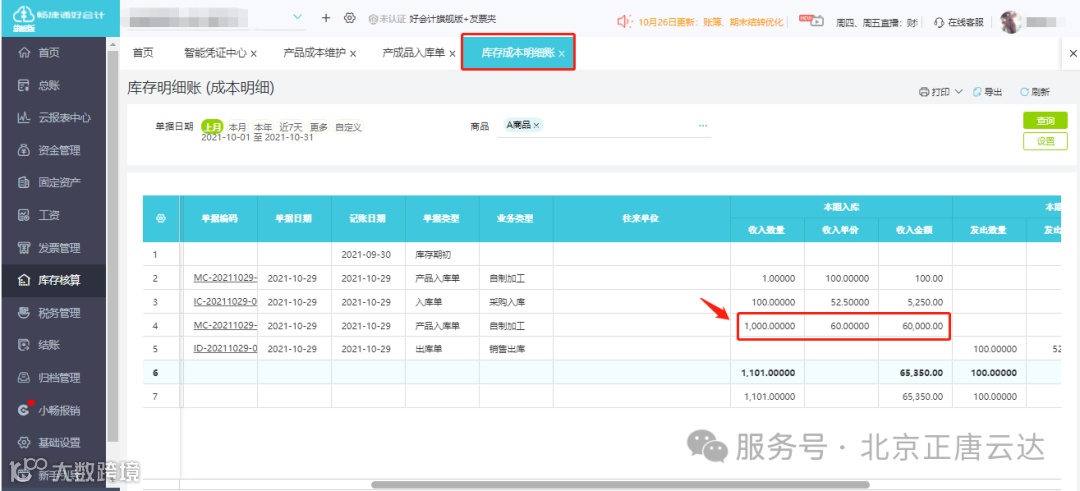Open the 打印 print dropdown
This screenshot has height=491, width=1080.
click(941, 92)
